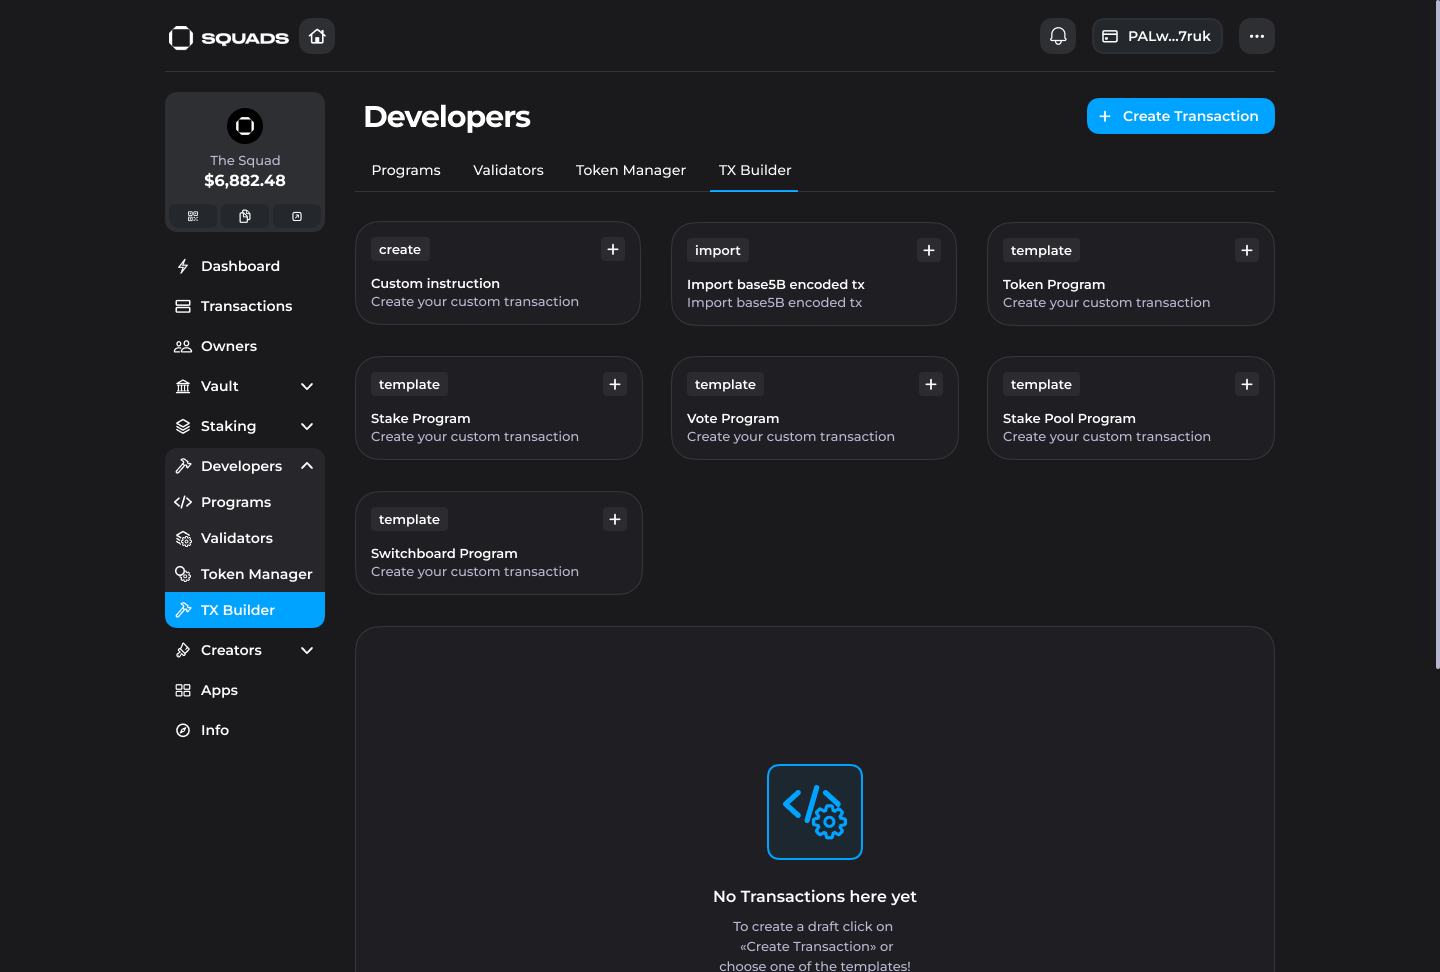Click plus on Import base58 encoded tx card
This screenshot has height=972, width=1440.
click(929, 250)
